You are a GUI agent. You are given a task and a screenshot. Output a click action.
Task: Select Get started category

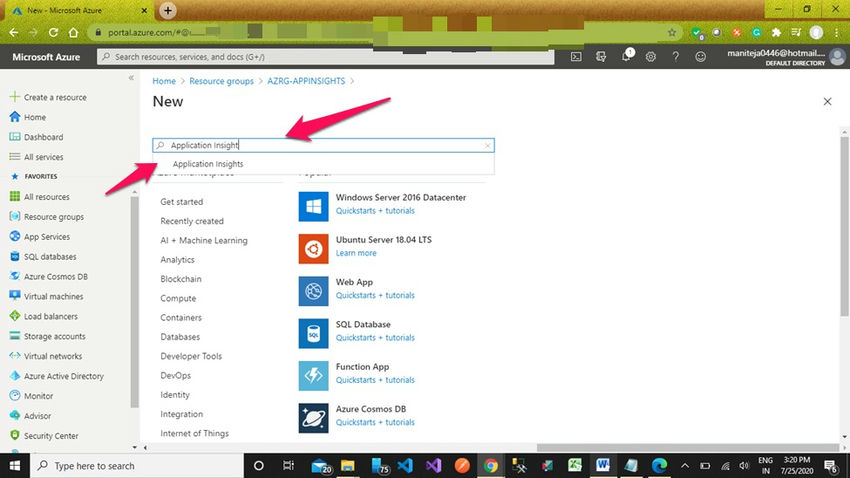pos(182,202)
